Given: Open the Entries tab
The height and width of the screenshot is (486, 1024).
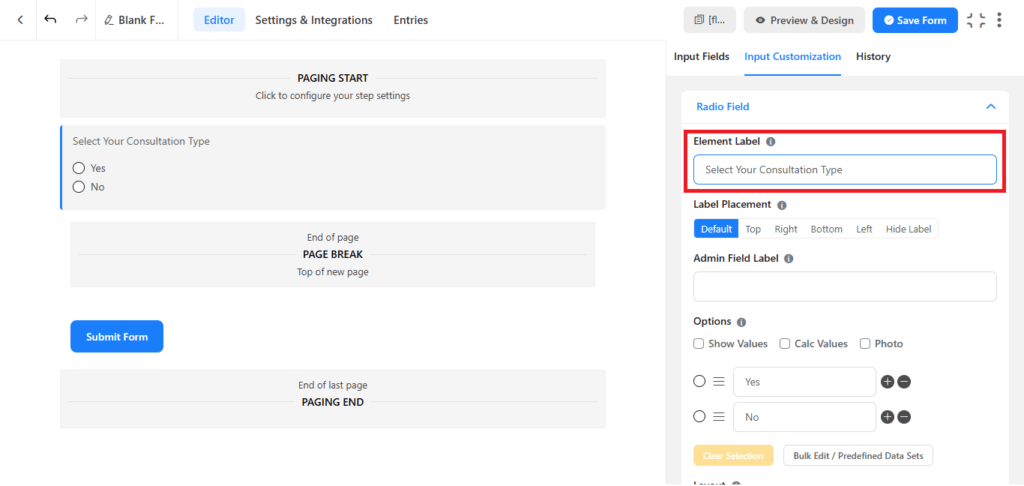Looking at the screenshot, I should point(411,20).
